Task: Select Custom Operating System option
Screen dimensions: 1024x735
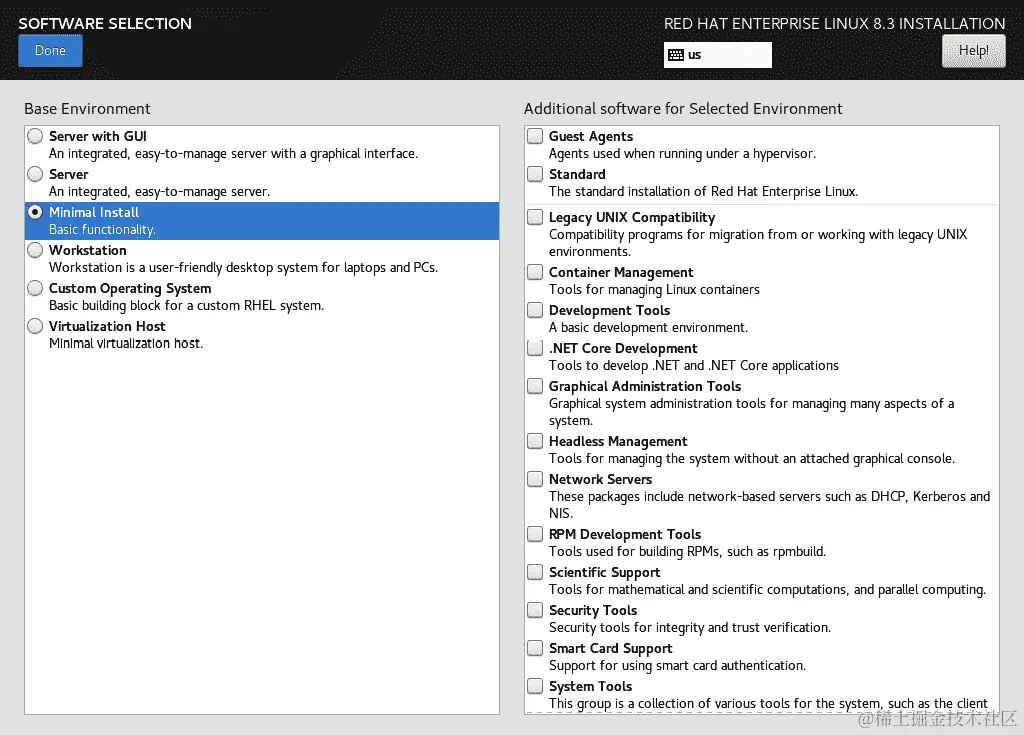Action: click(x=36, y=289)
